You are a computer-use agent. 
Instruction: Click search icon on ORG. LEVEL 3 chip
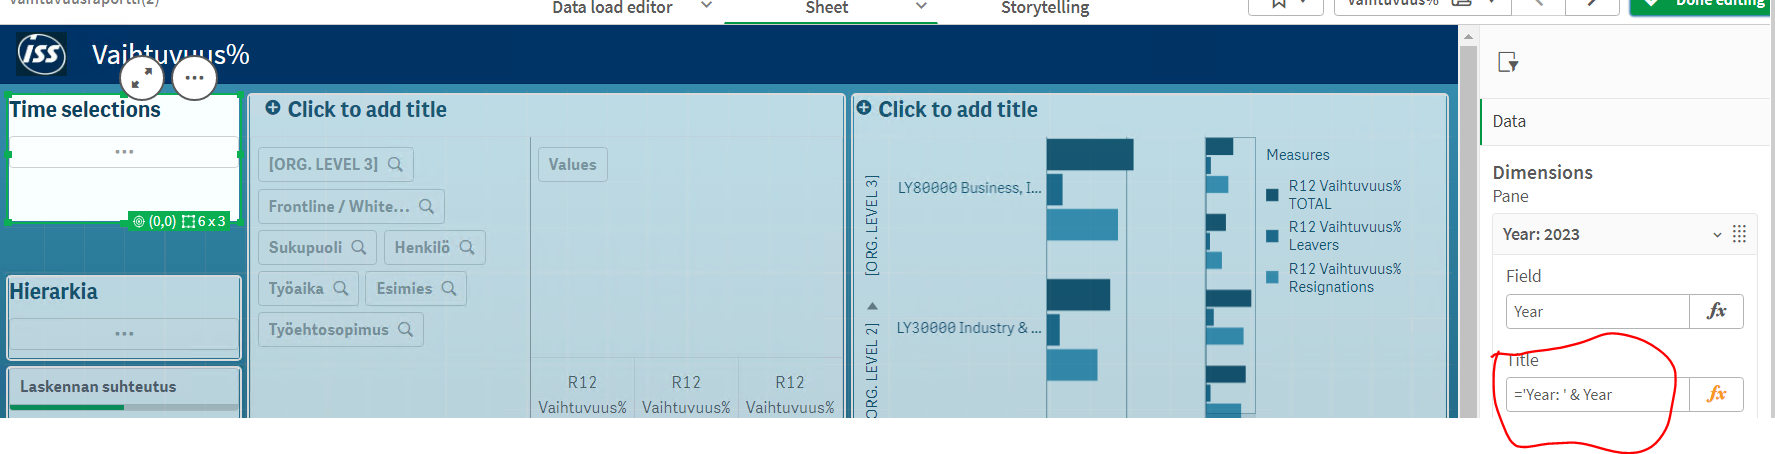tap(396, 164)
